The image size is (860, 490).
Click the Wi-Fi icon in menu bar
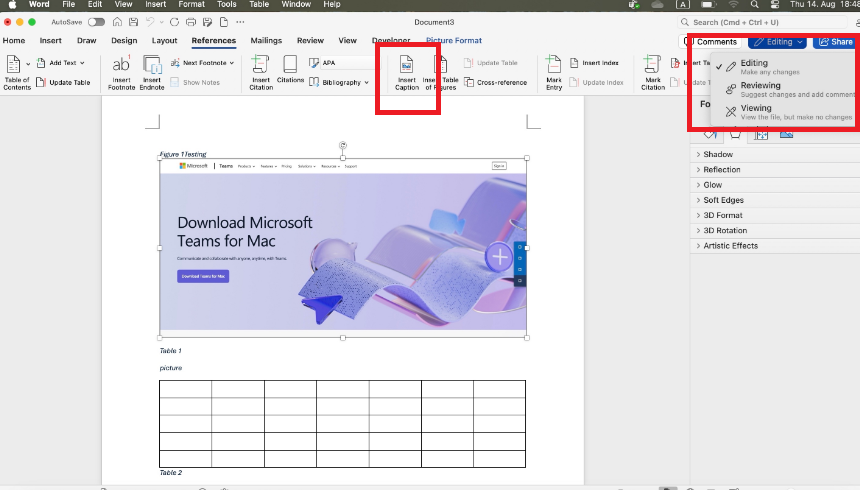733,4
